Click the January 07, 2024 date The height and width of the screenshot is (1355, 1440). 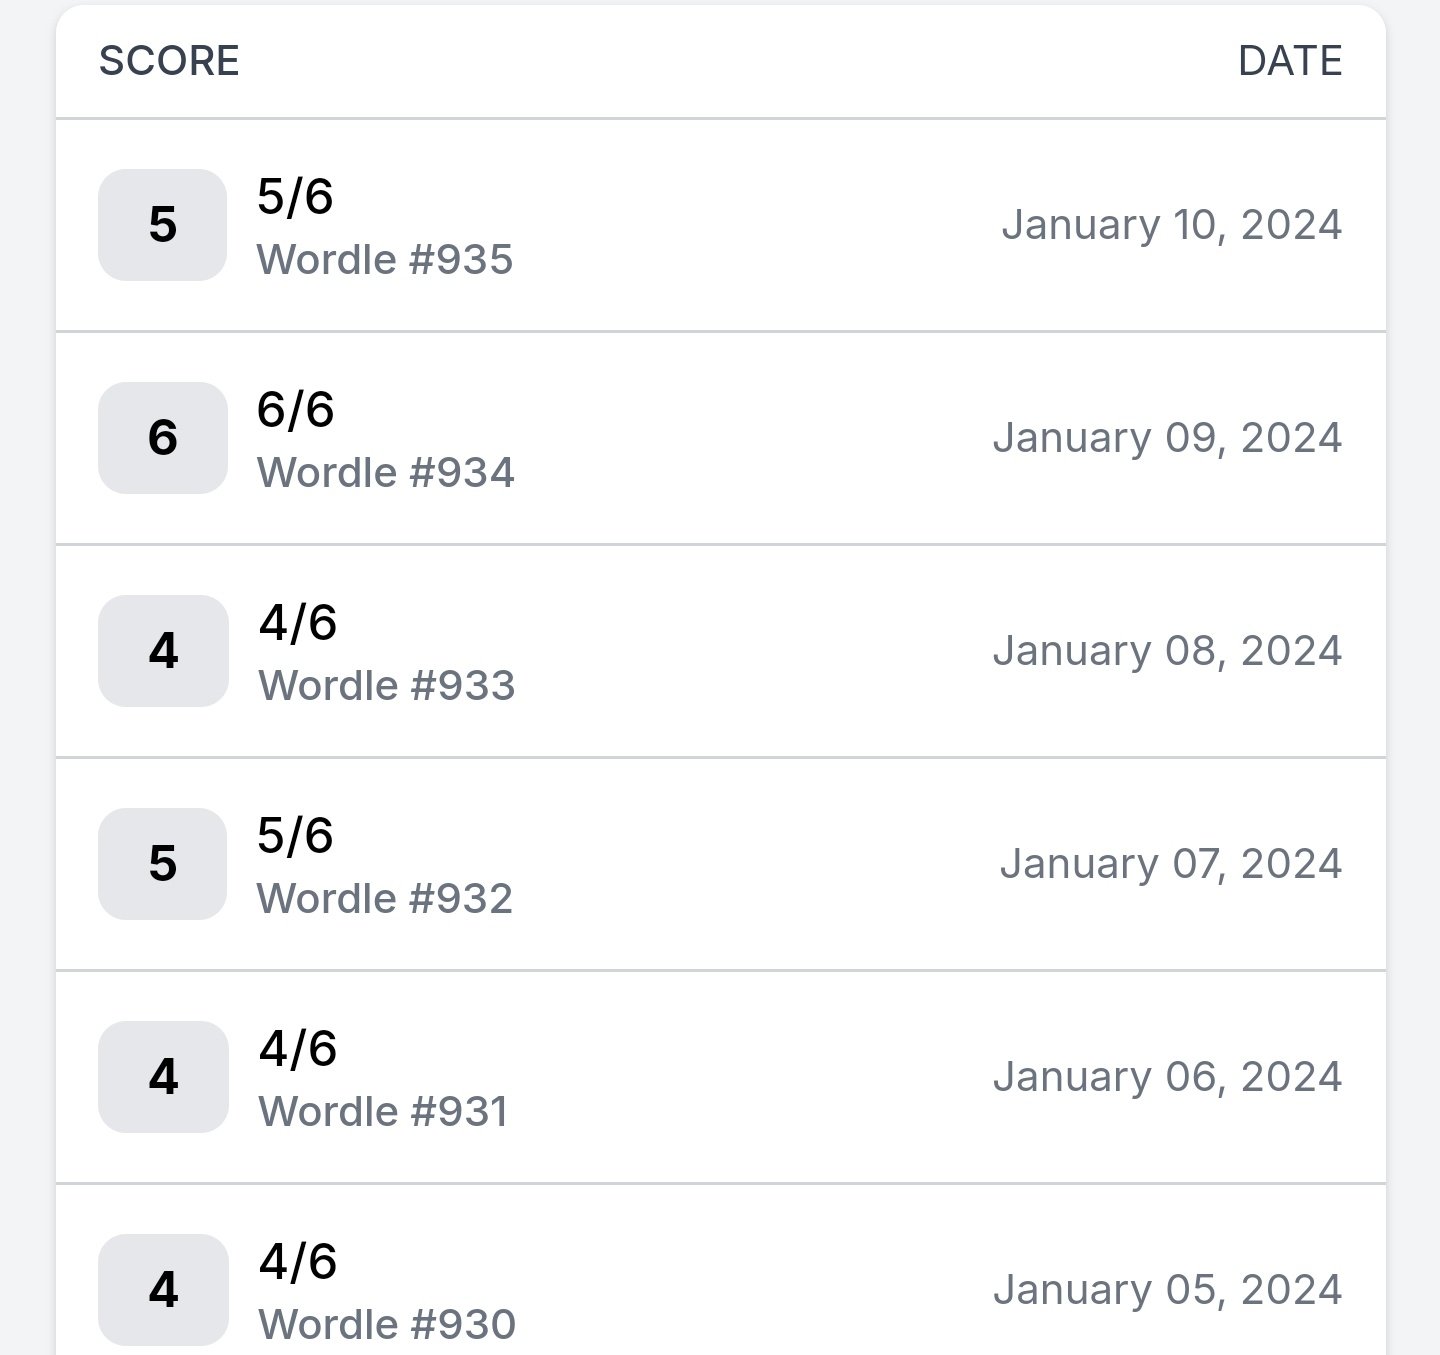pos(1171,864)
